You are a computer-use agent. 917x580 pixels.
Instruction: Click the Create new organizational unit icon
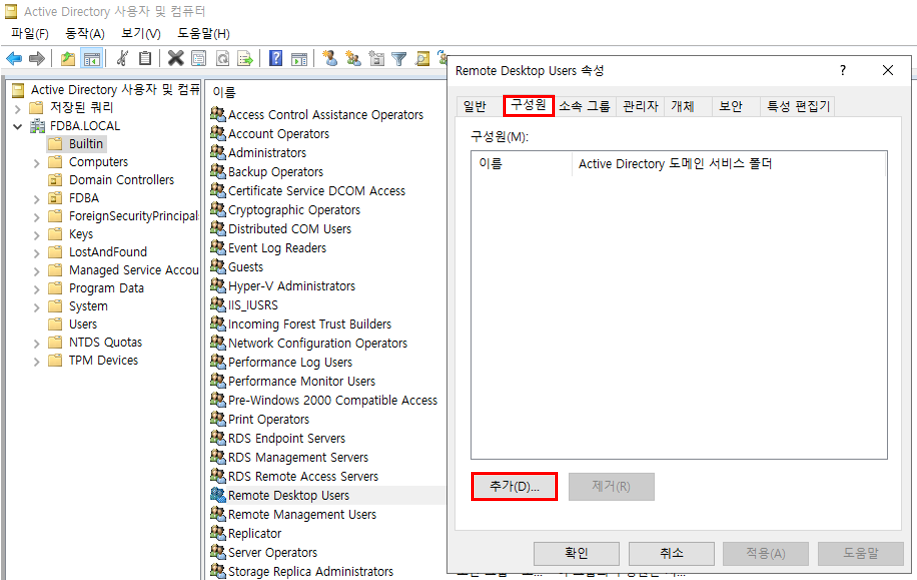pos(377,58)
